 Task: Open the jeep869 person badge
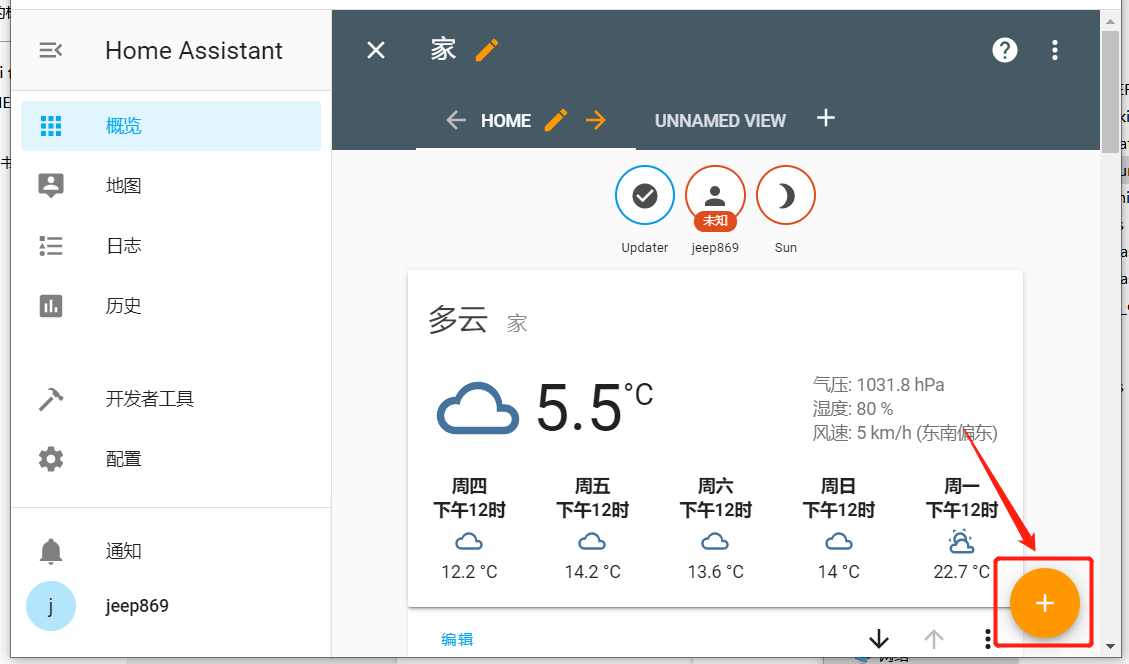click(715, 197)
